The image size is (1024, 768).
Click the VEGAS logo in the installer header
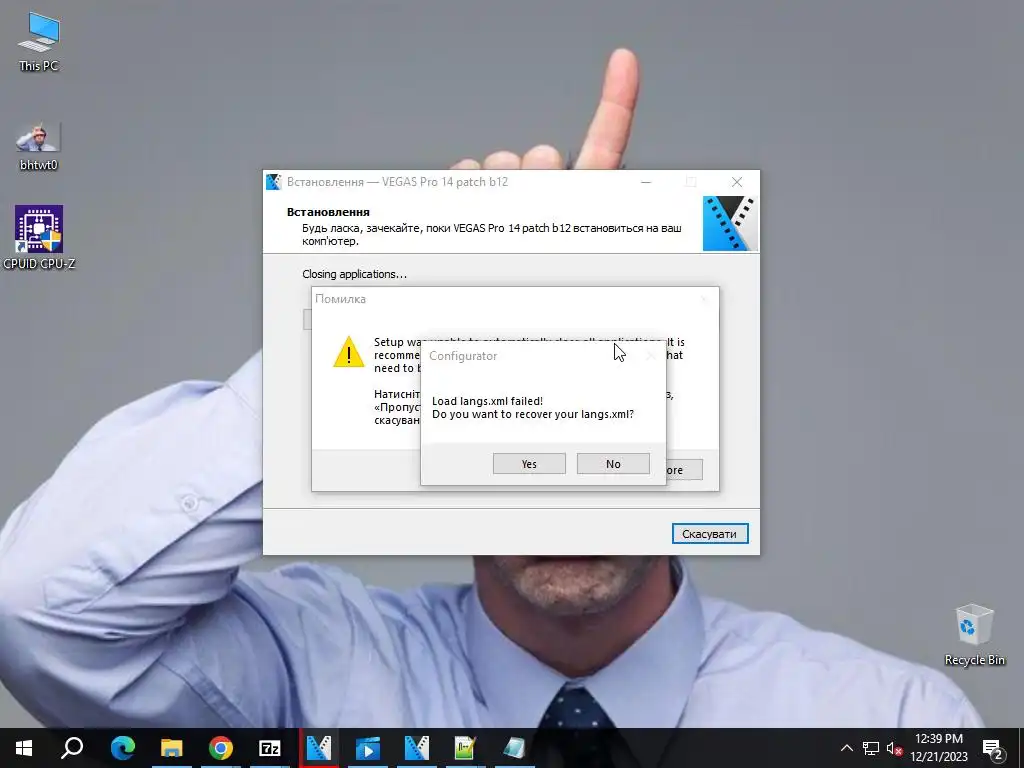[730, 223]
